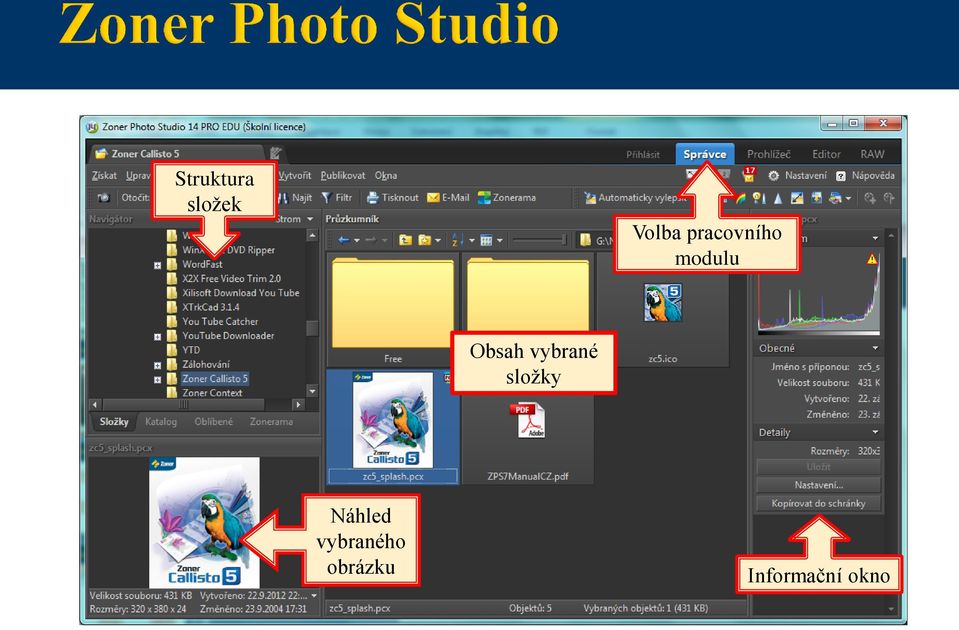Open Nápověda help
Screen dimensions: 959x630
(865, 176)
